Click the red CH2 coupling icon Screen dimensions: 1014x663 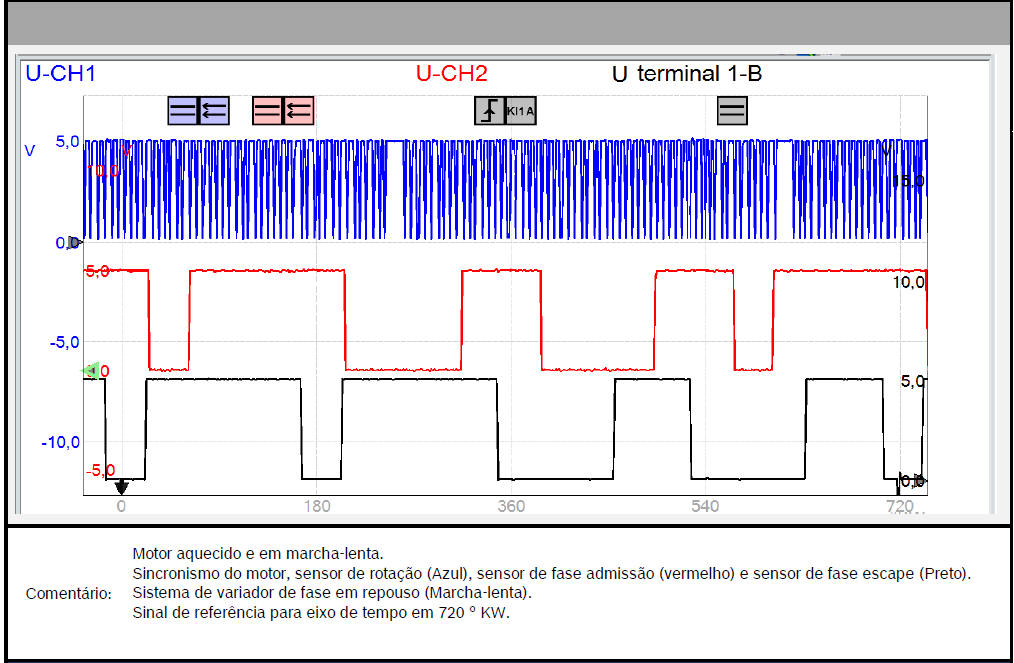point(268,110)
